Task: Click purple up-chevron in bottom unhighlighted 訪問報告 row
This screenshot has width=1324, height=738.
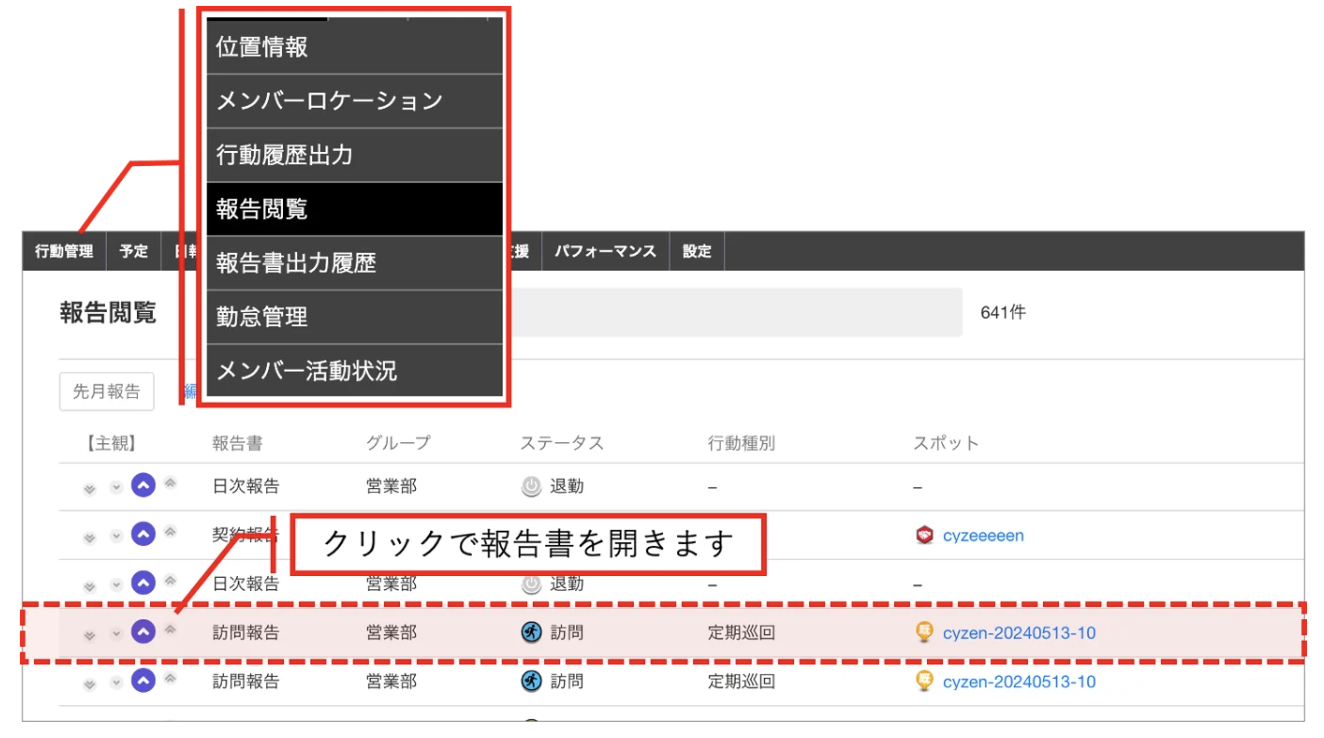Action: click(x=143, y=681)
